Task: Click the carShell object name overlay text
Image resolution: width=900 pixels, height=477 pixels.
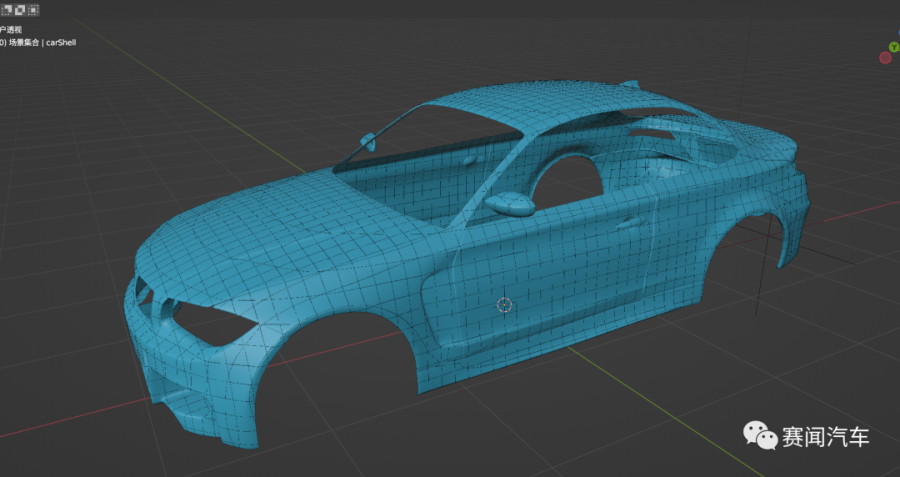Action: pyautogui.click(x=60, y=43)
